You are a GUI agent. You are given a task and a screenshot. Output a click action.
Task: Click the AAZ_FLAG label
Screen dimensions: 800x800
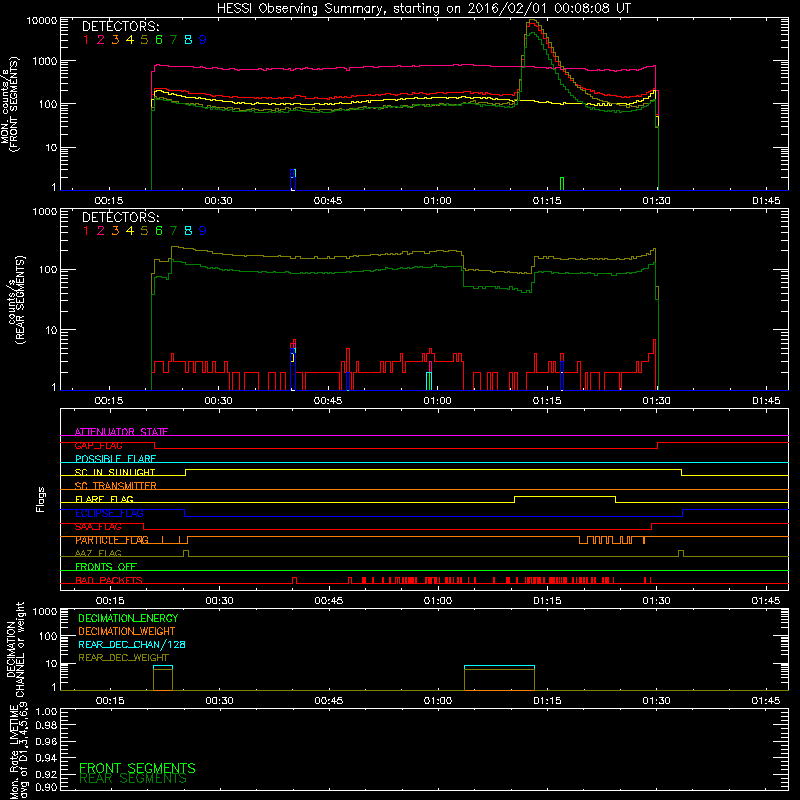(98, 553)
